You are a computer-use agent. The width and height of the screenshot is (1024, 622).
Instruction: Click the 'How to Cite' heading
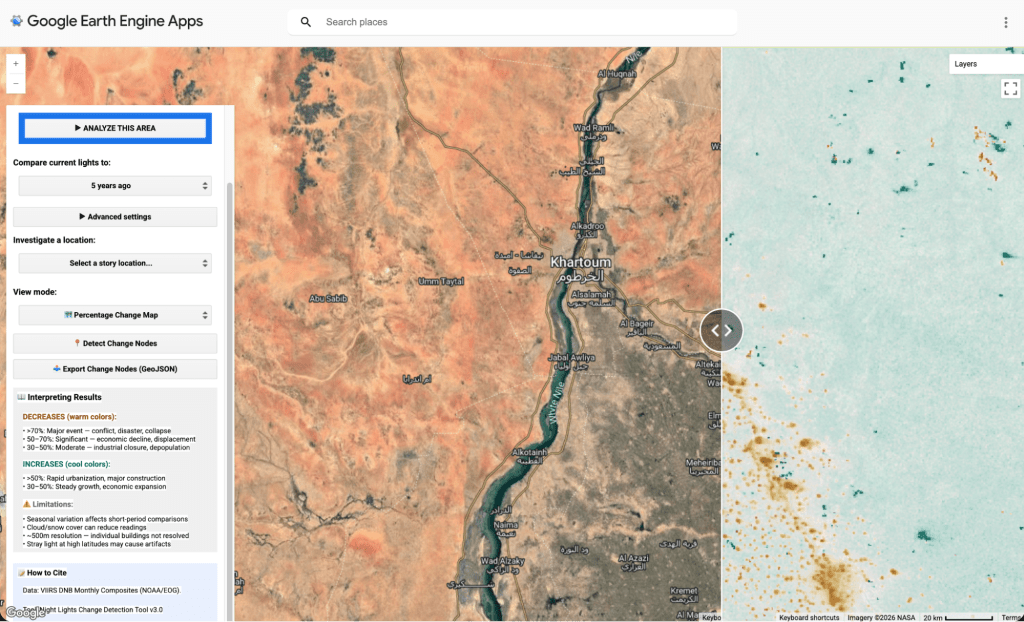[x=46, y=573]
